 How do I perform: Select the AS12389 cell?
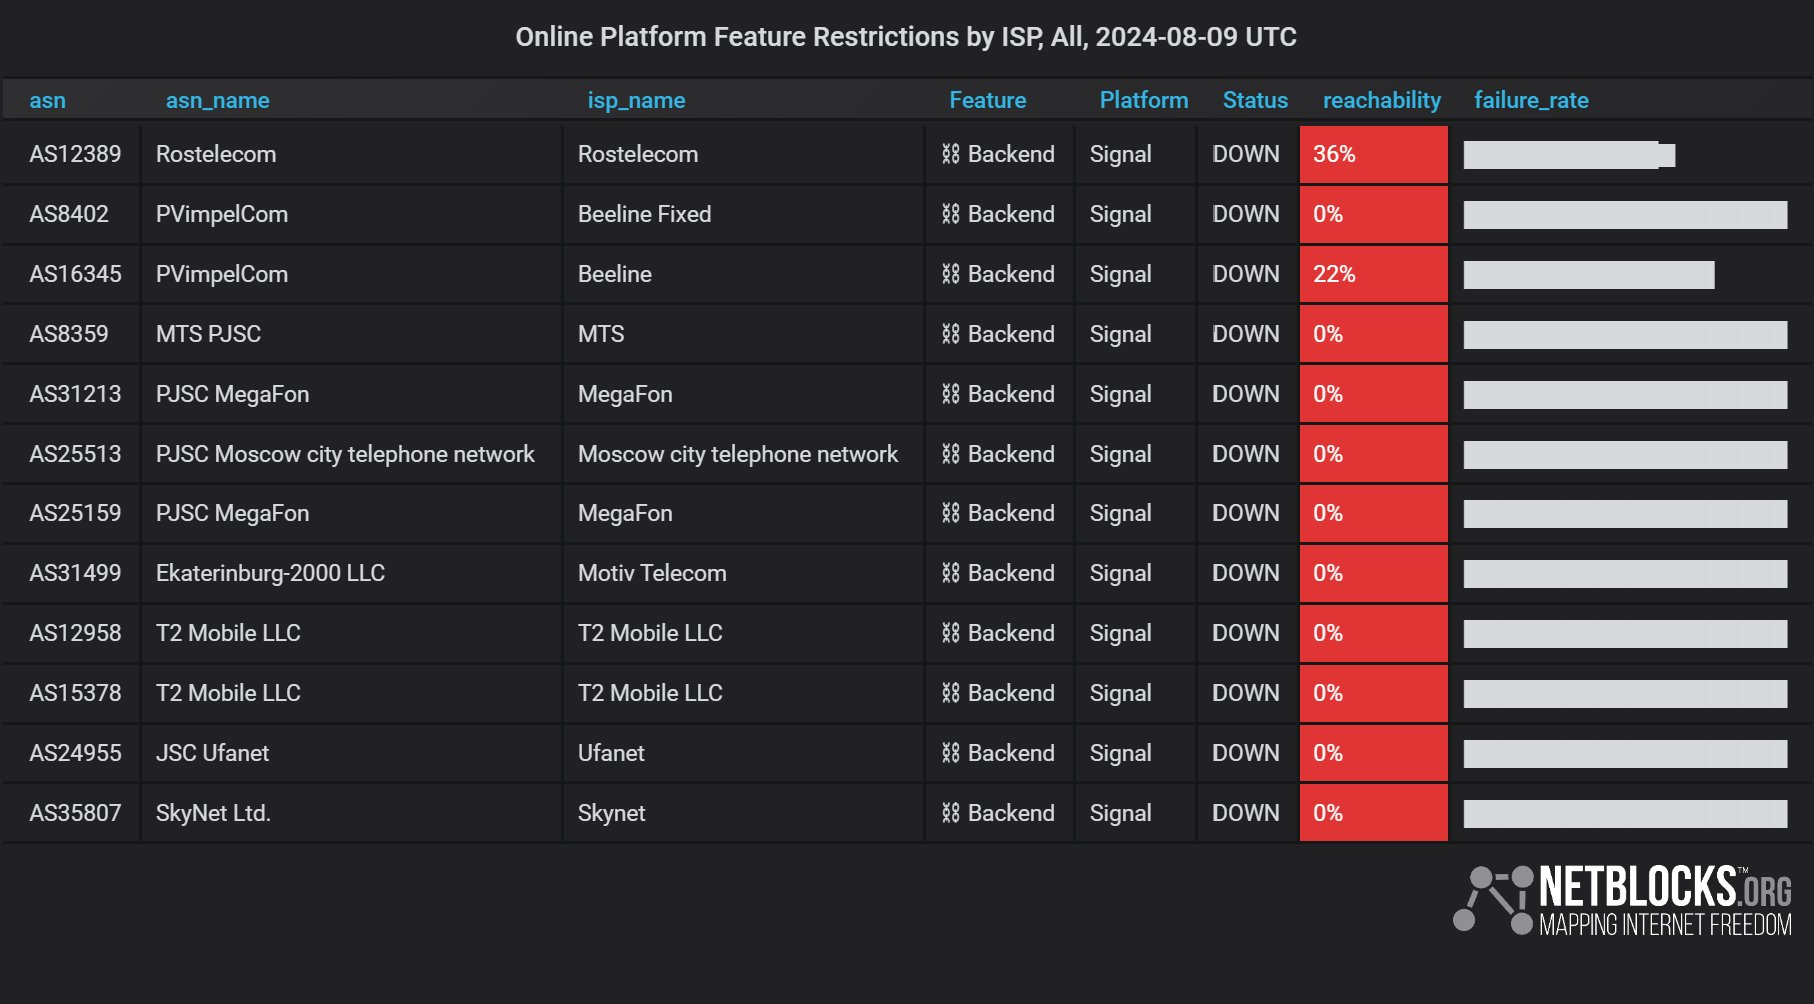(71, 154)
